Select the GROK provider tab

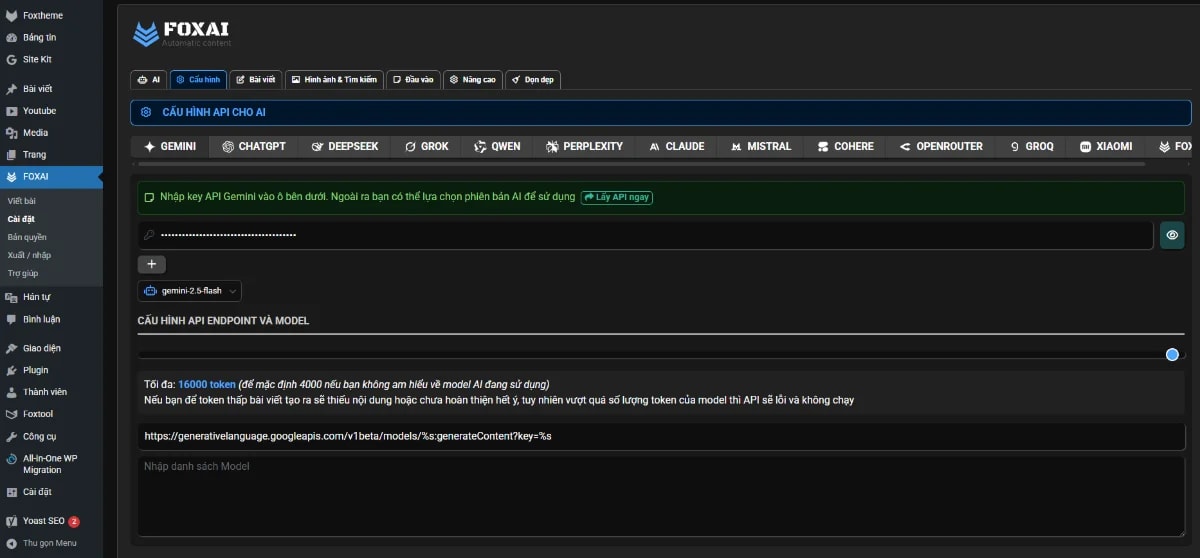point(426,146)
